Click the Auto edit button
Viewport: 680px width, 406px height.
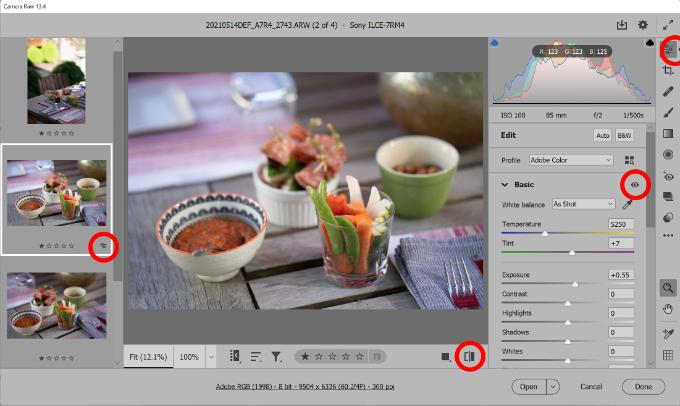pyautogui.click(x=602, y=135)
